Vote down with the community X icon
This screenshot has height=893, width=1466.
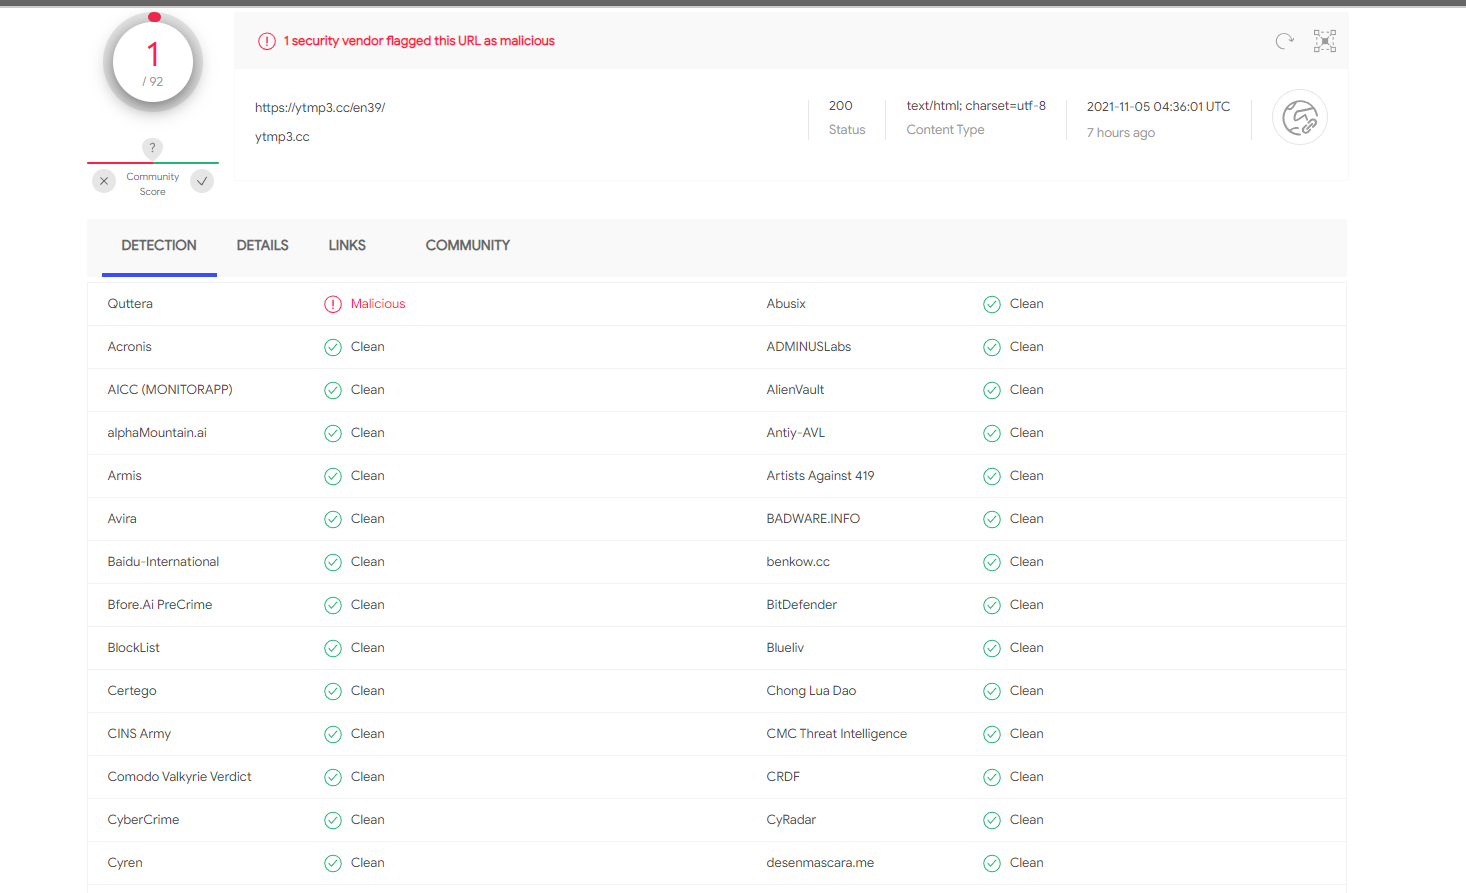pyautogui.click(x=104, y=181)
